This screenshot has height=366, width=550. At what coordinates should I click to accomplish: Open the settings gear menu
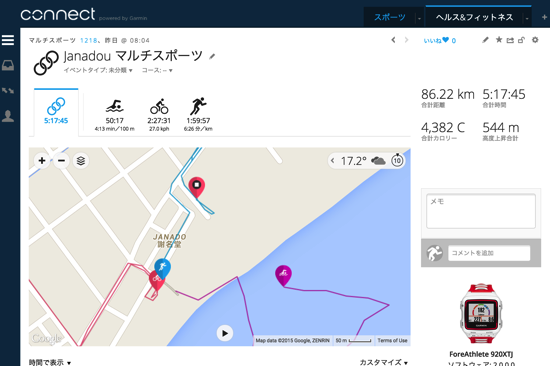coord(535,40)
